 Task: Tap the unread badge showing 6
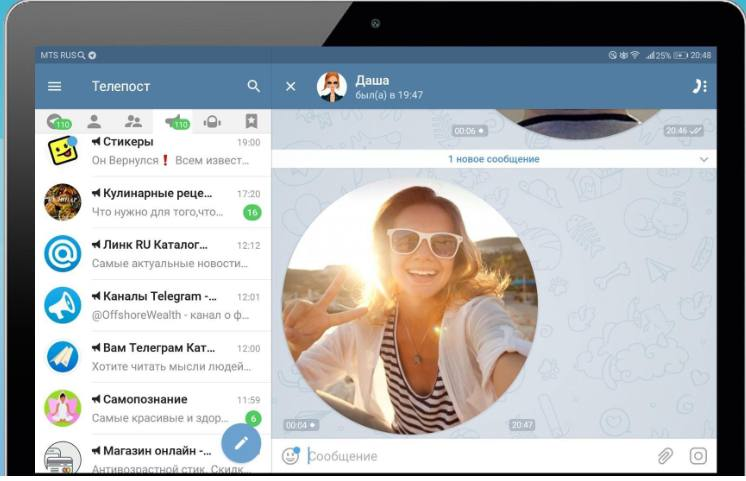point(254,418)
